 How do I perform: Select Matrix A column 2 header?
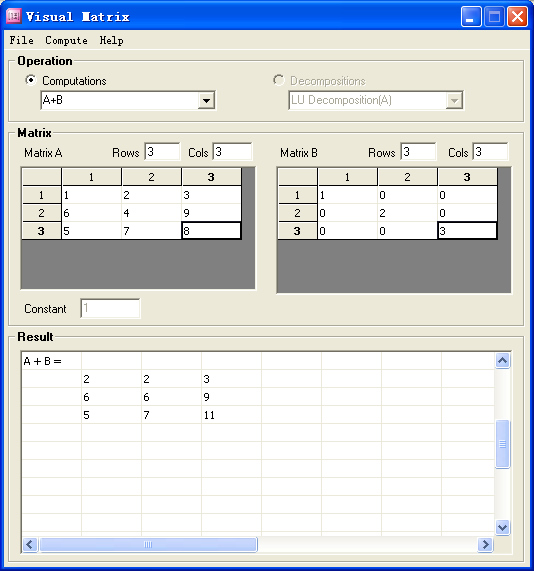pyautogui.click(x=152, y=177)
